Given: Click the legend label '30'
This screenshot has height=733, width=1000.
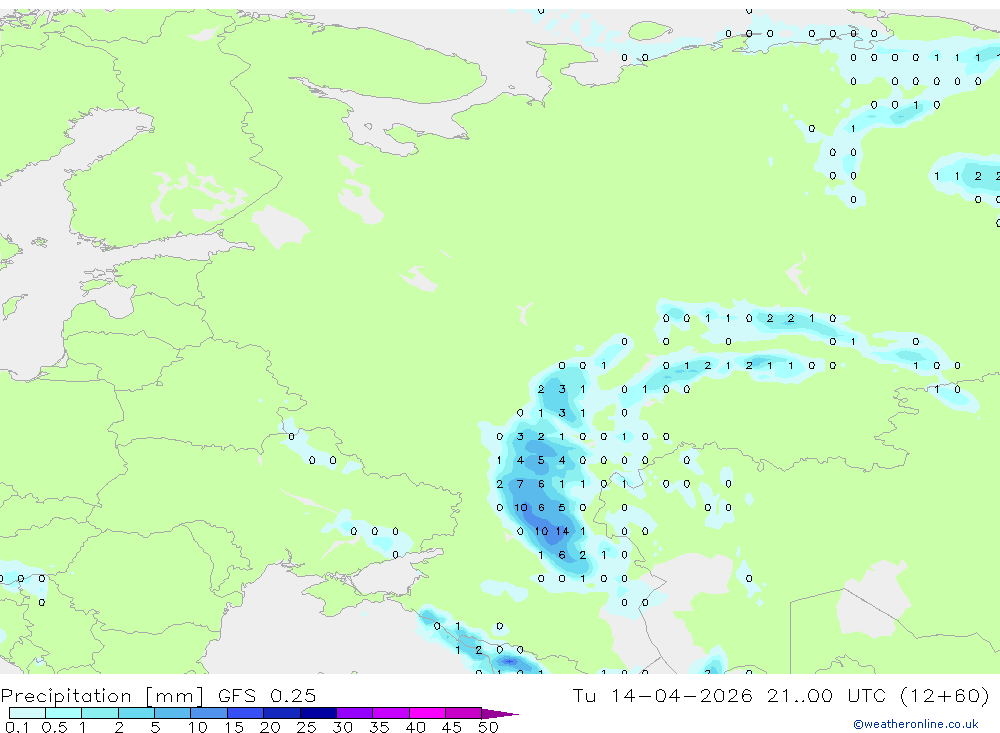Looking at the screenshot, I should [x=342, y=727].
